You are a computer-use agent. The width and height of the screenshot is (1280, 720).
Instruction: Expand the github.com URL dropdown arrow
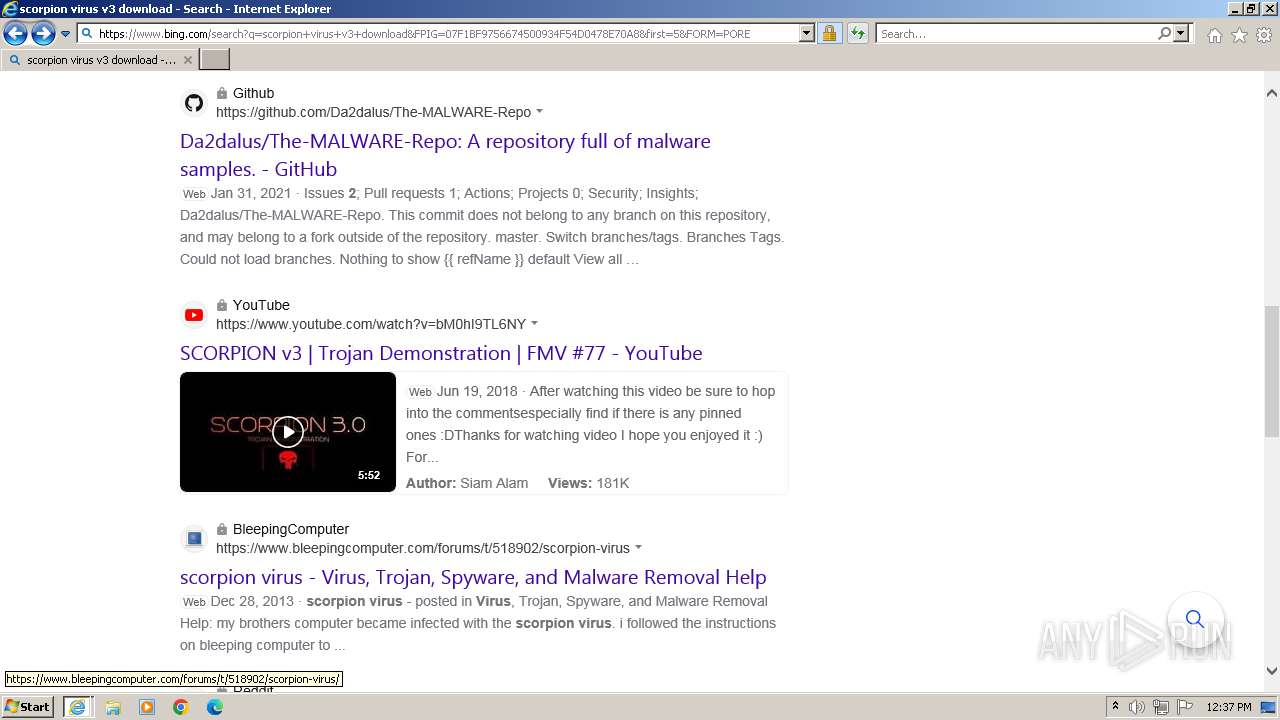pyautogui.click(x=540, y=112)
